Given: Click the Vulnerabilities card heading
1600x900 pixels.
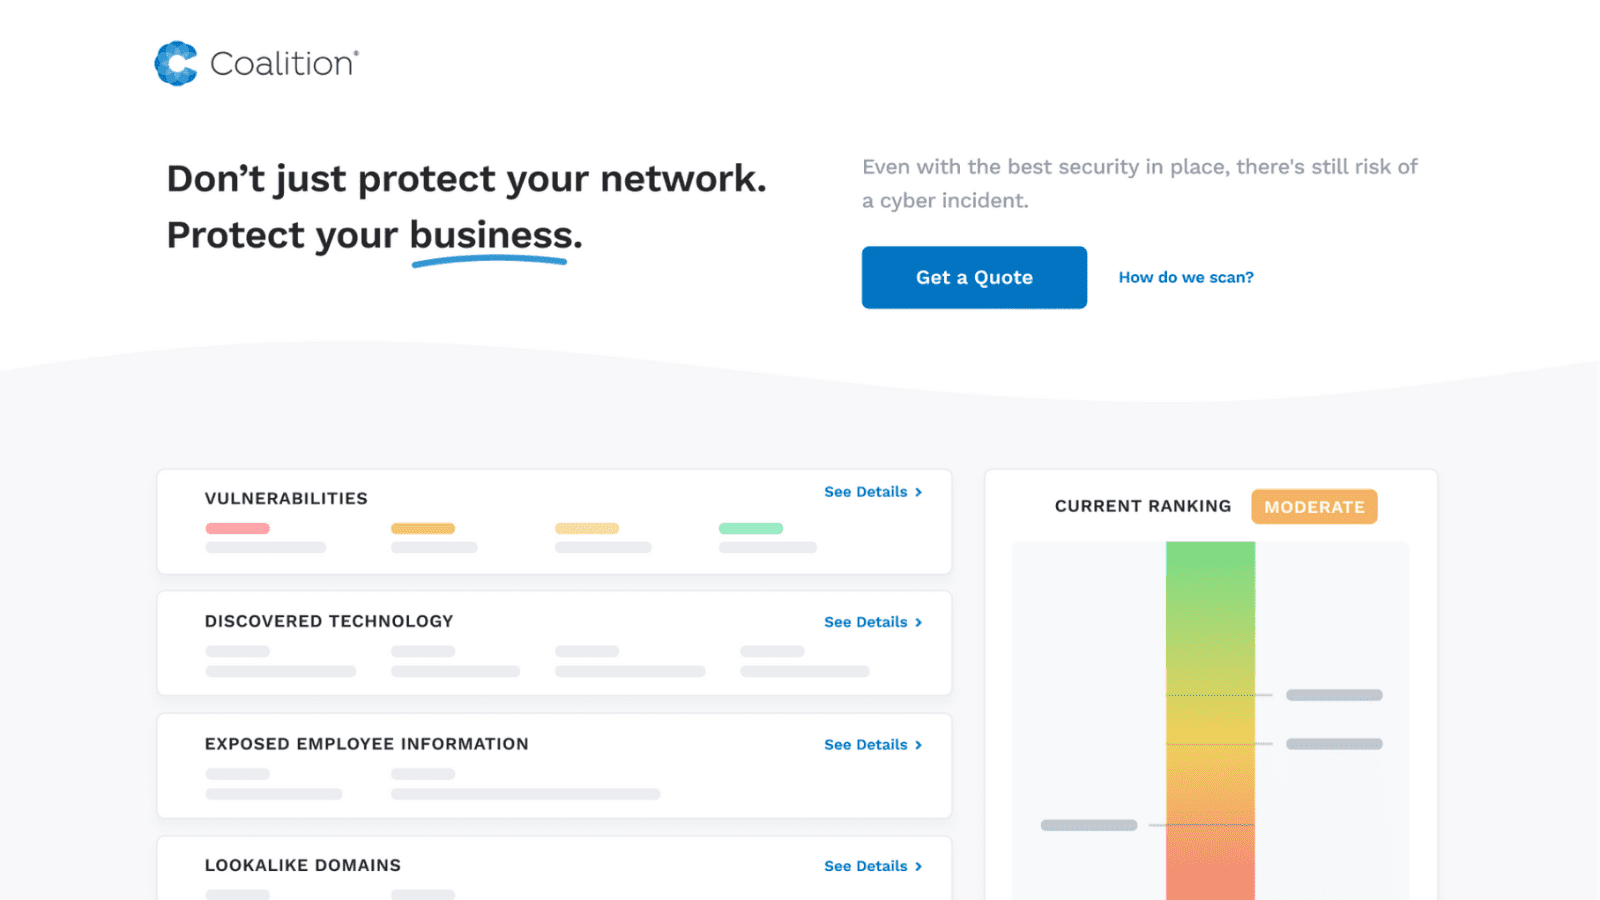Looking at the screenshot, I should click(286, 498).
